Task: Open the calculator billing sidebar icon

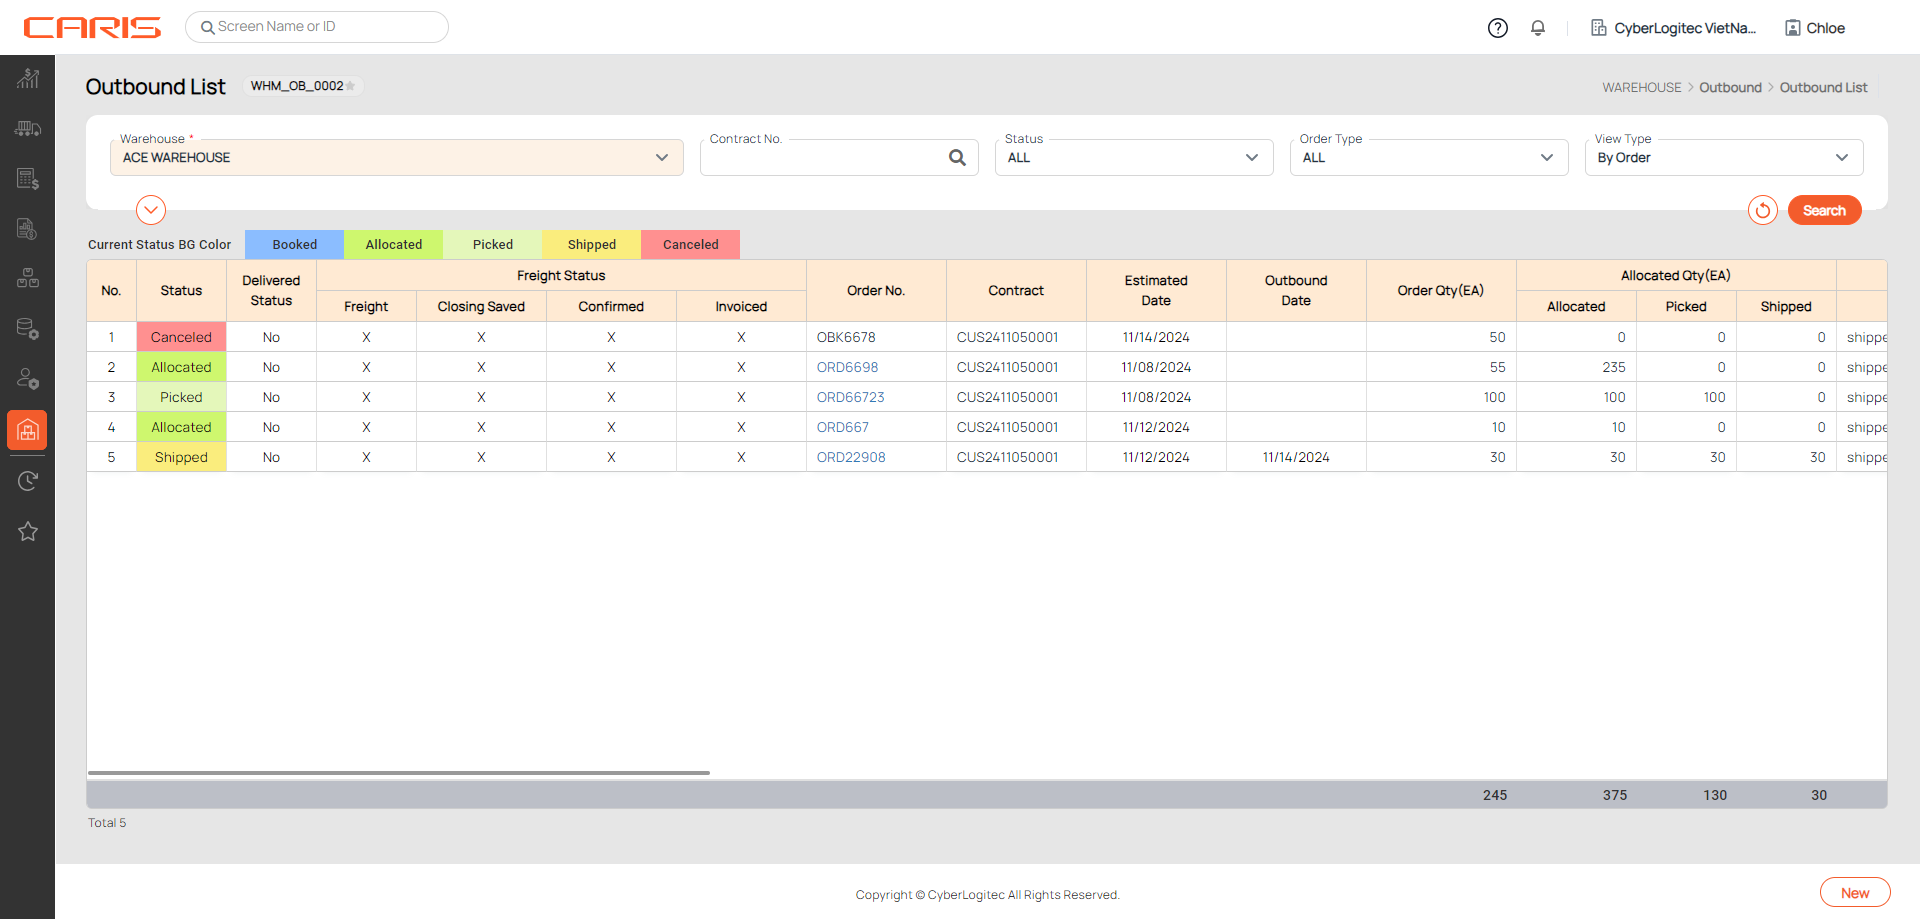Action: coord(28,179)
